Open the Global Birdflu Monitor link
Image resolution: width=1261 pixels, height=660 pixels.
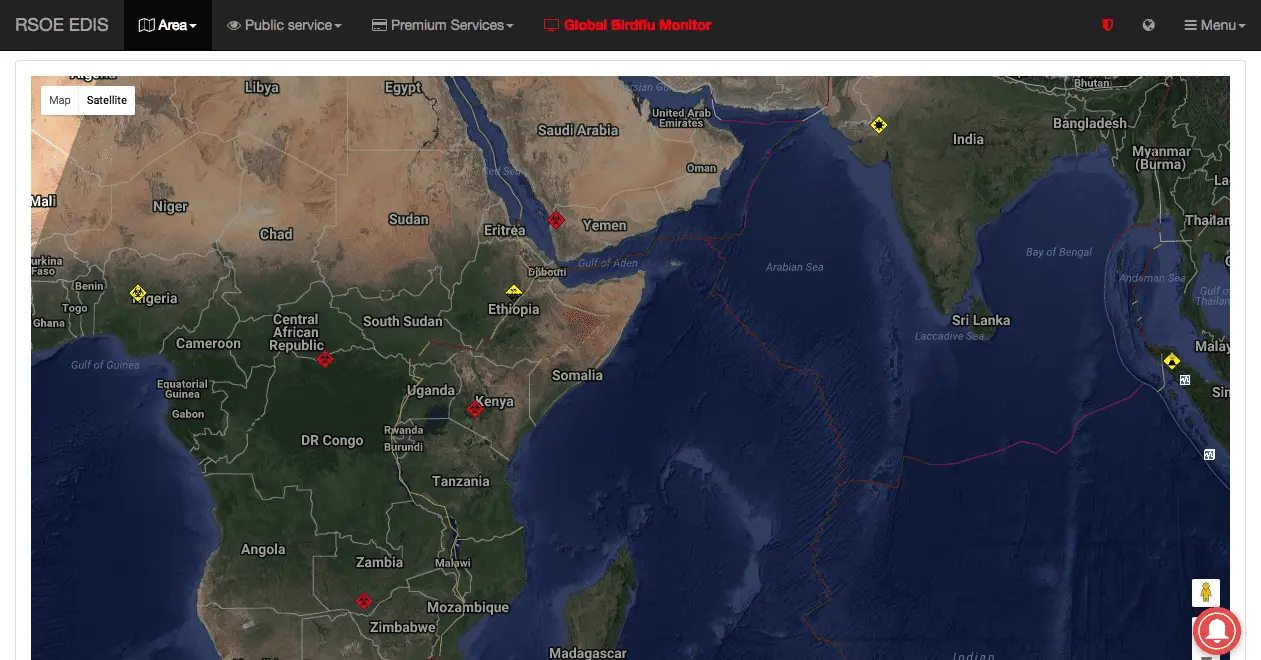click(x=628, y=25)
